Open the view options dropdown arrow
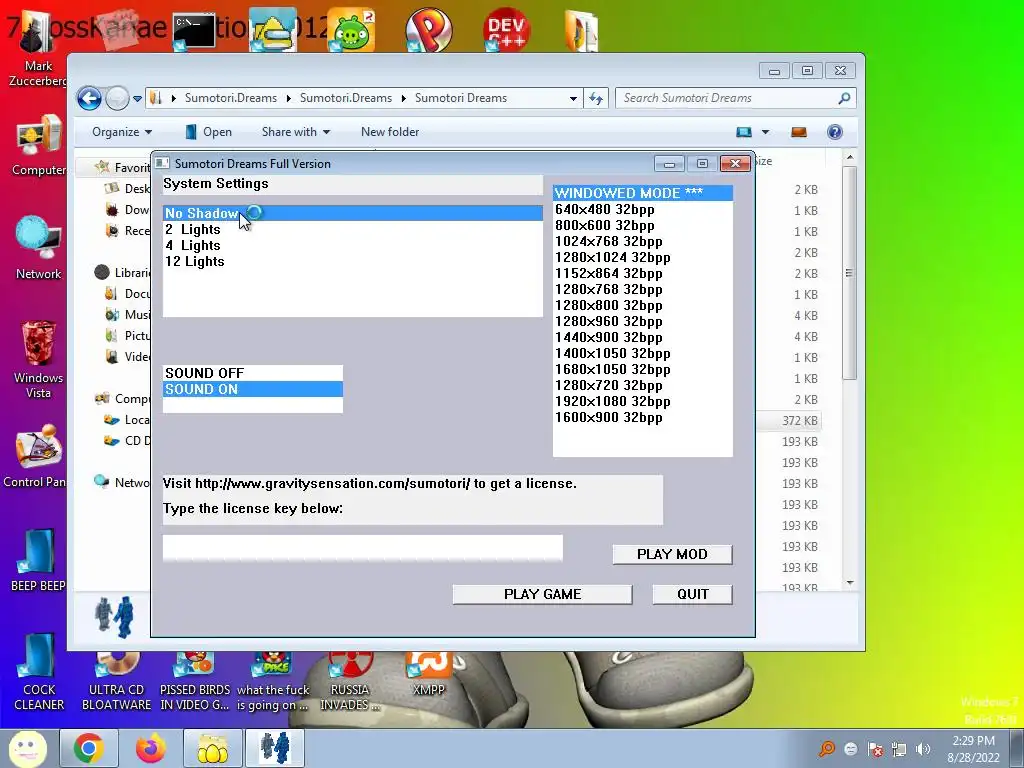 765,132
